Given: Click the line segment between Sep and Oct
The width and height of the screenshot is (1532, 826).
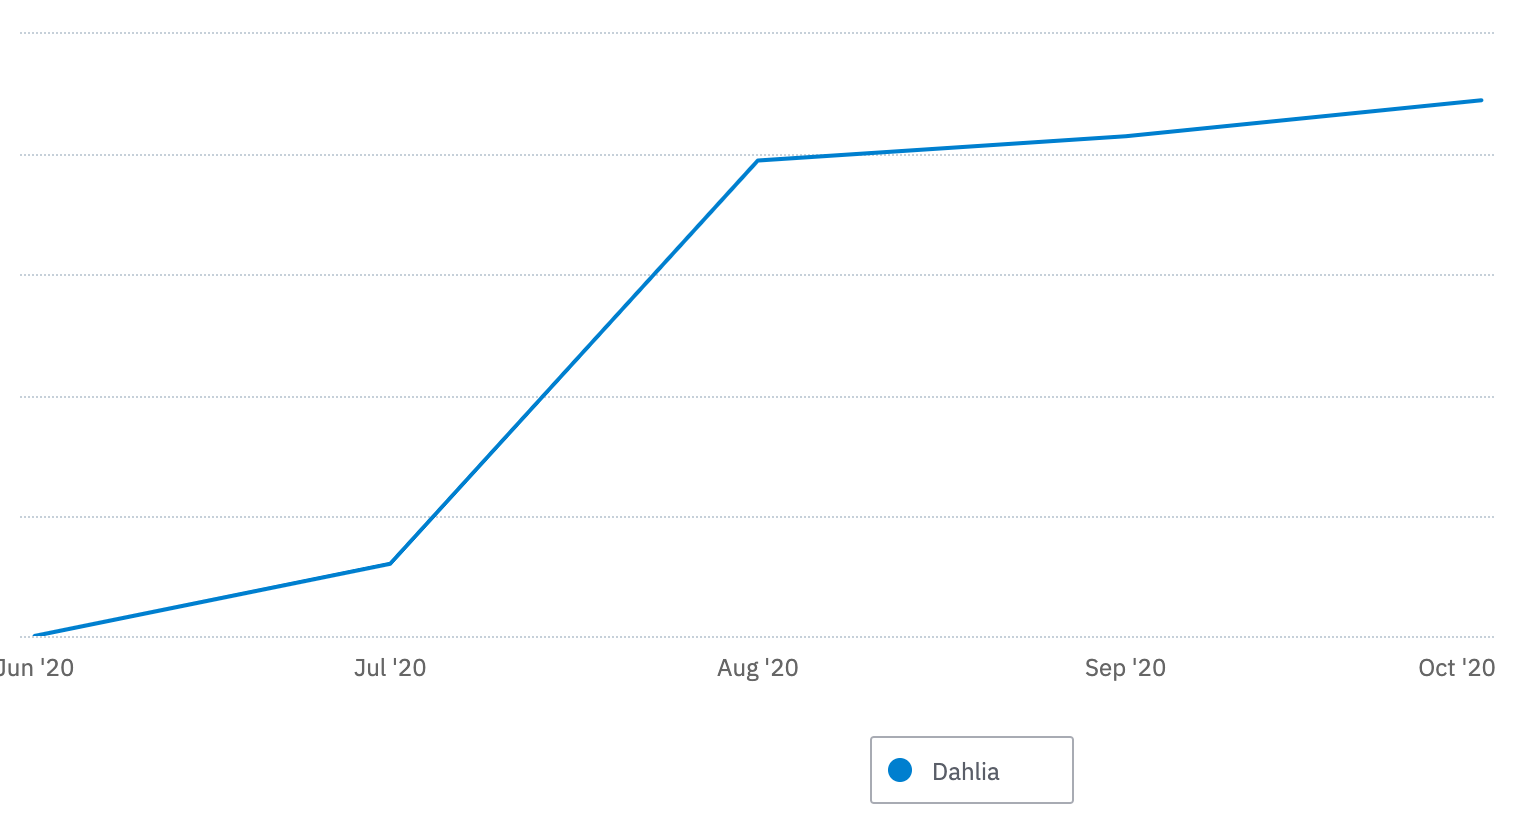Looking at the screenshot, I should tap(1304, 118).
